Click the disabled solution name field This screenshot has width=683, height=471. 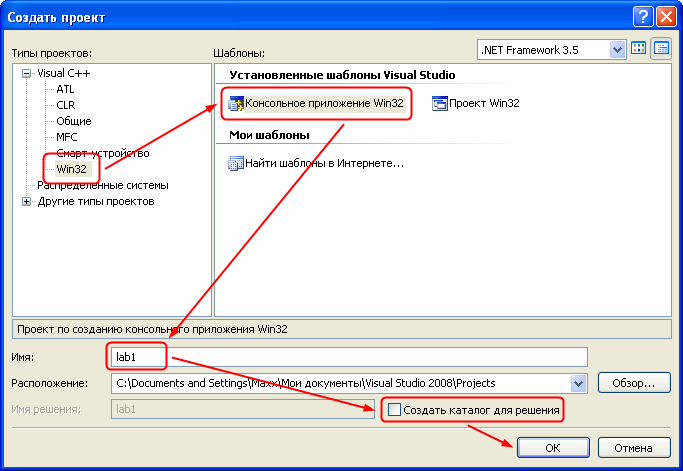point(243,410)
